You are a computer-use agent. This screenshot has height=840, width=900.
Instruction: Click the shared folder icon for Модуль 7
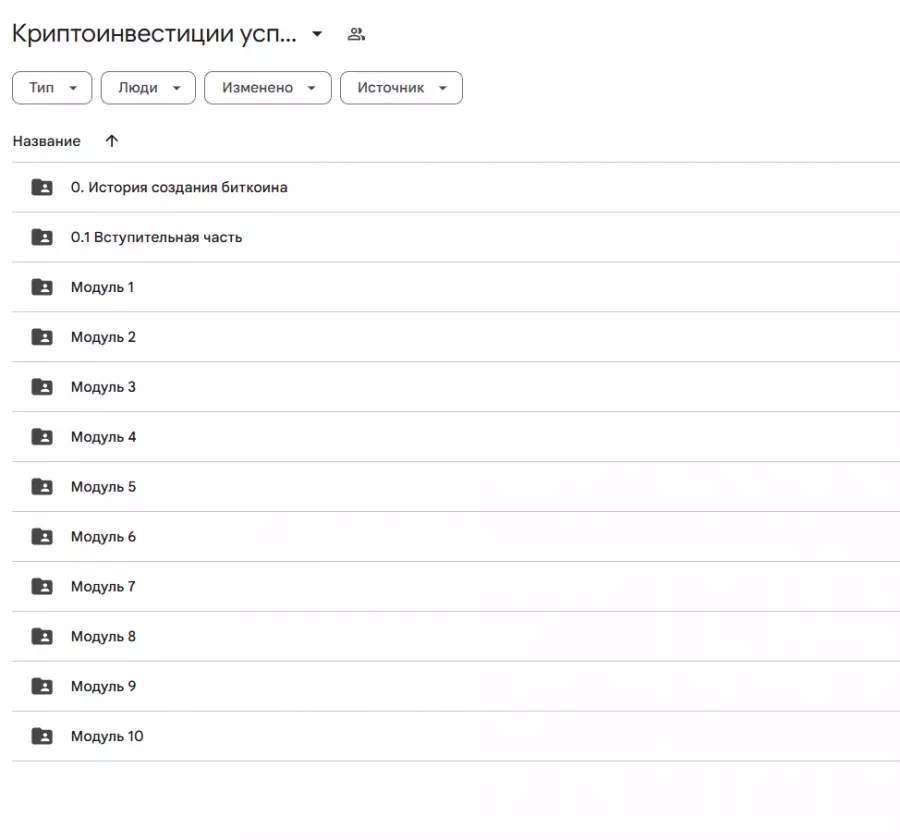[42, 587]
